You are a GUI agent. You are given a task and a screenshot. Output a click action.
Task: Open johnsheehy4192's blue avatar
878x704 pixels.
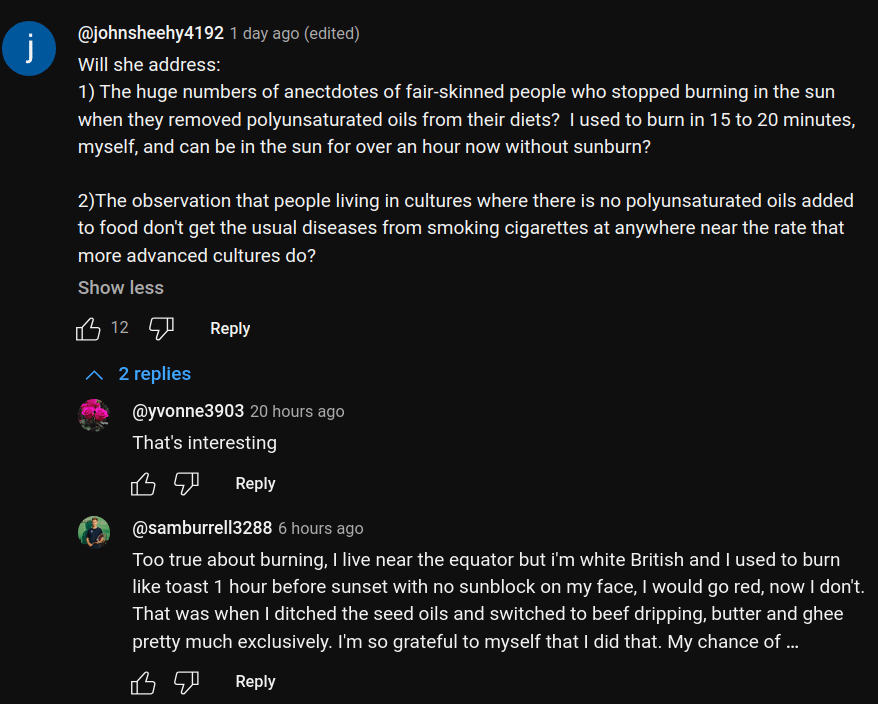[x=29, y=49]
